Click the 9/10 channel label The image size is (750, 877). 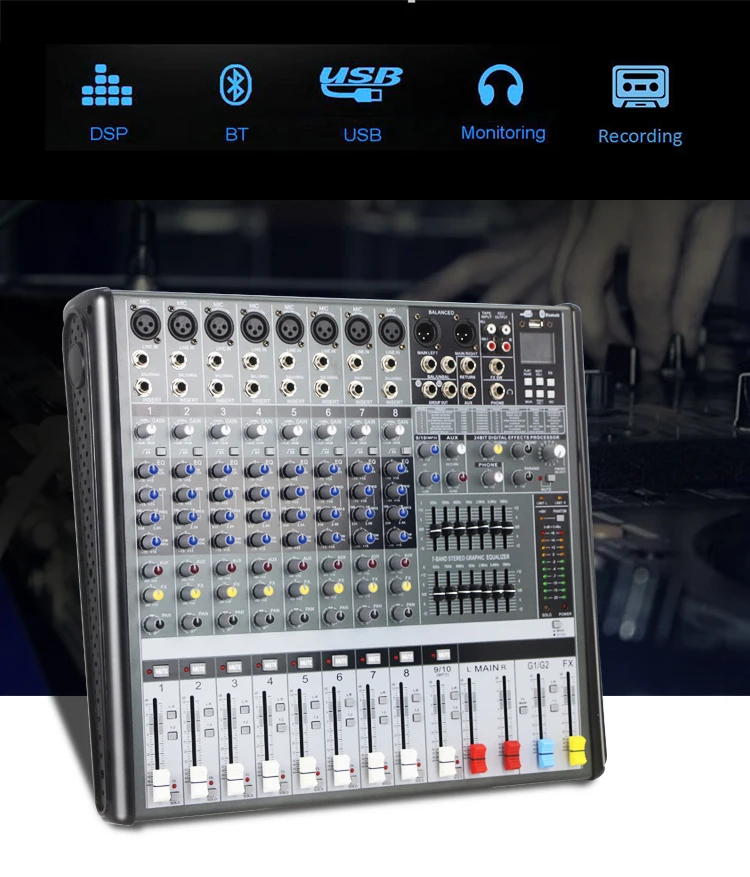coord(442,669)
